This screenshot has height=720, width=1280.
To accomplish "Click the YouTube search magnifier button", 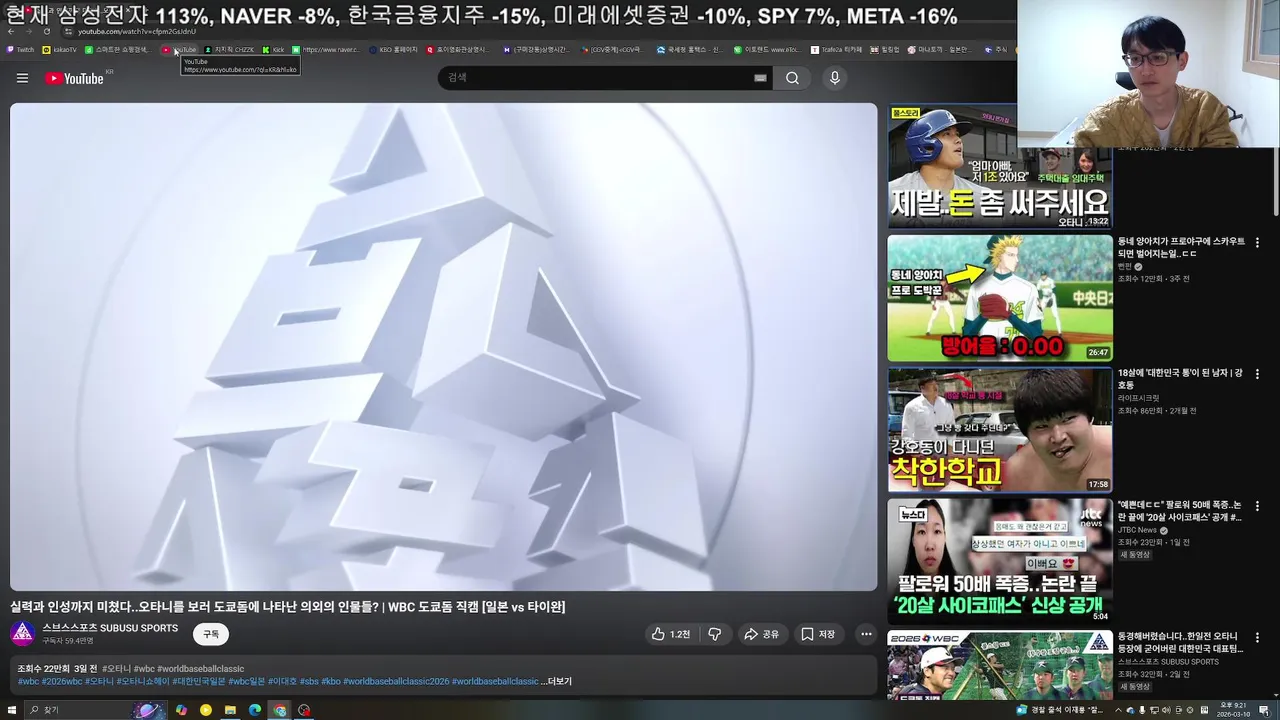I will point(792,78).
